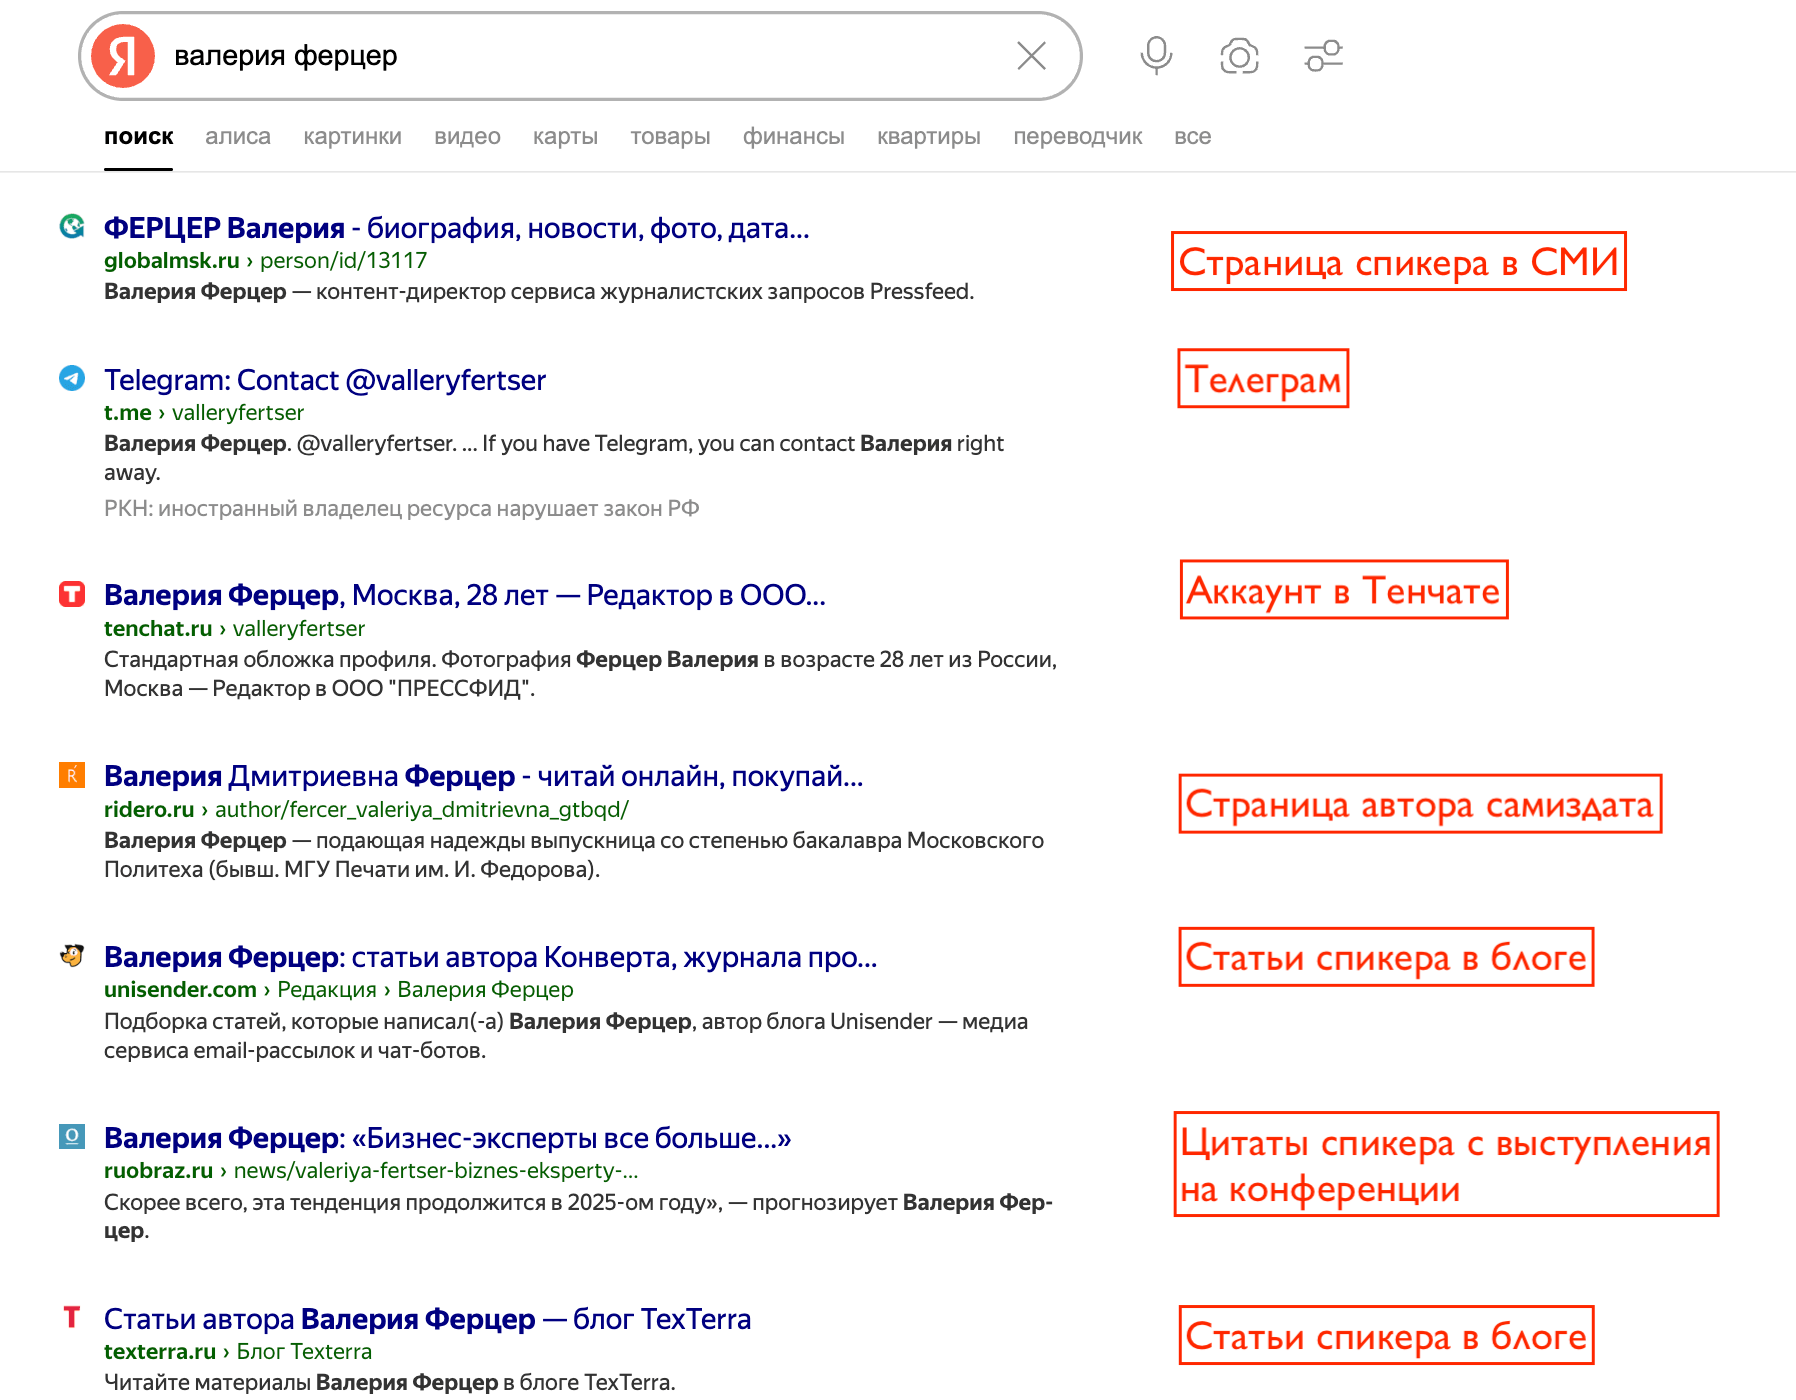Image resolution: width=1796 pixels, height=1400 pixels.
Task: Click the globalmsk.ru result favicon
Action: [72, 227]
